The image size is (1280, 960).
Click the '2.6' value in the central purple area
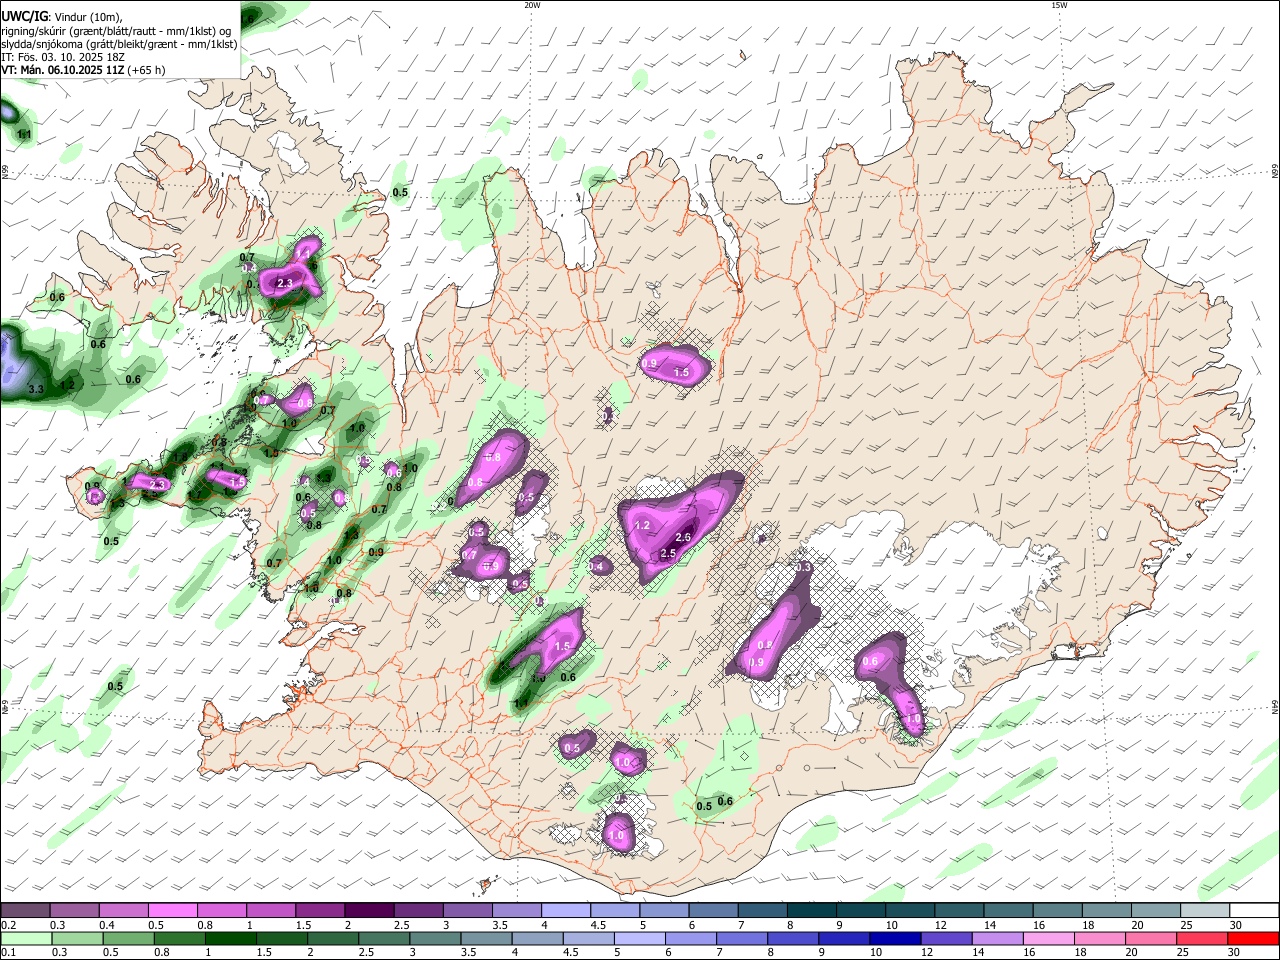click(x=684, y=538)
